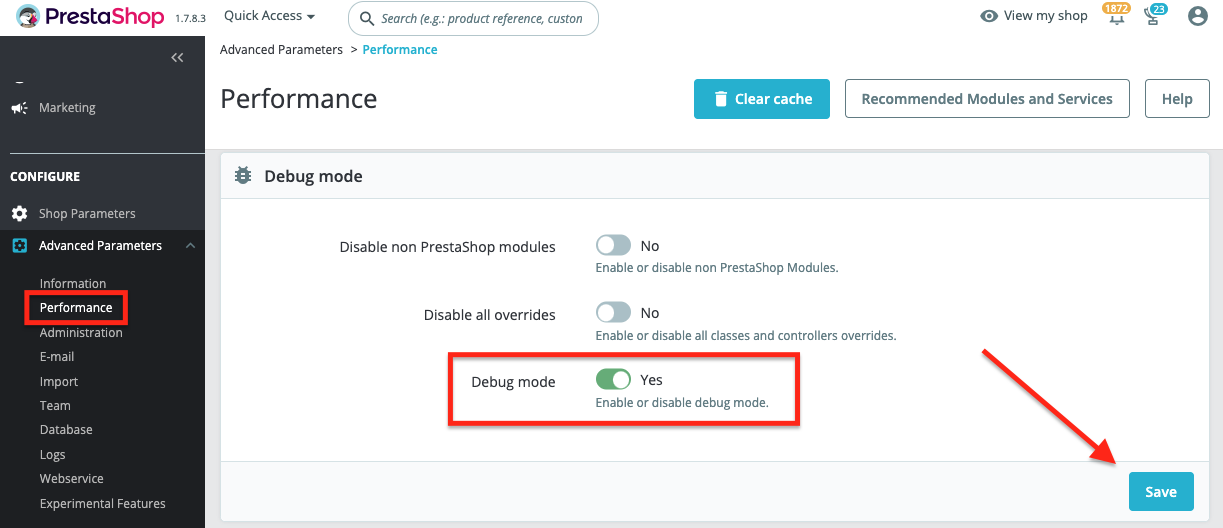Click the Advanced Parameters breadcrumb link
The image size is (1223, 528).
[281, 49]
